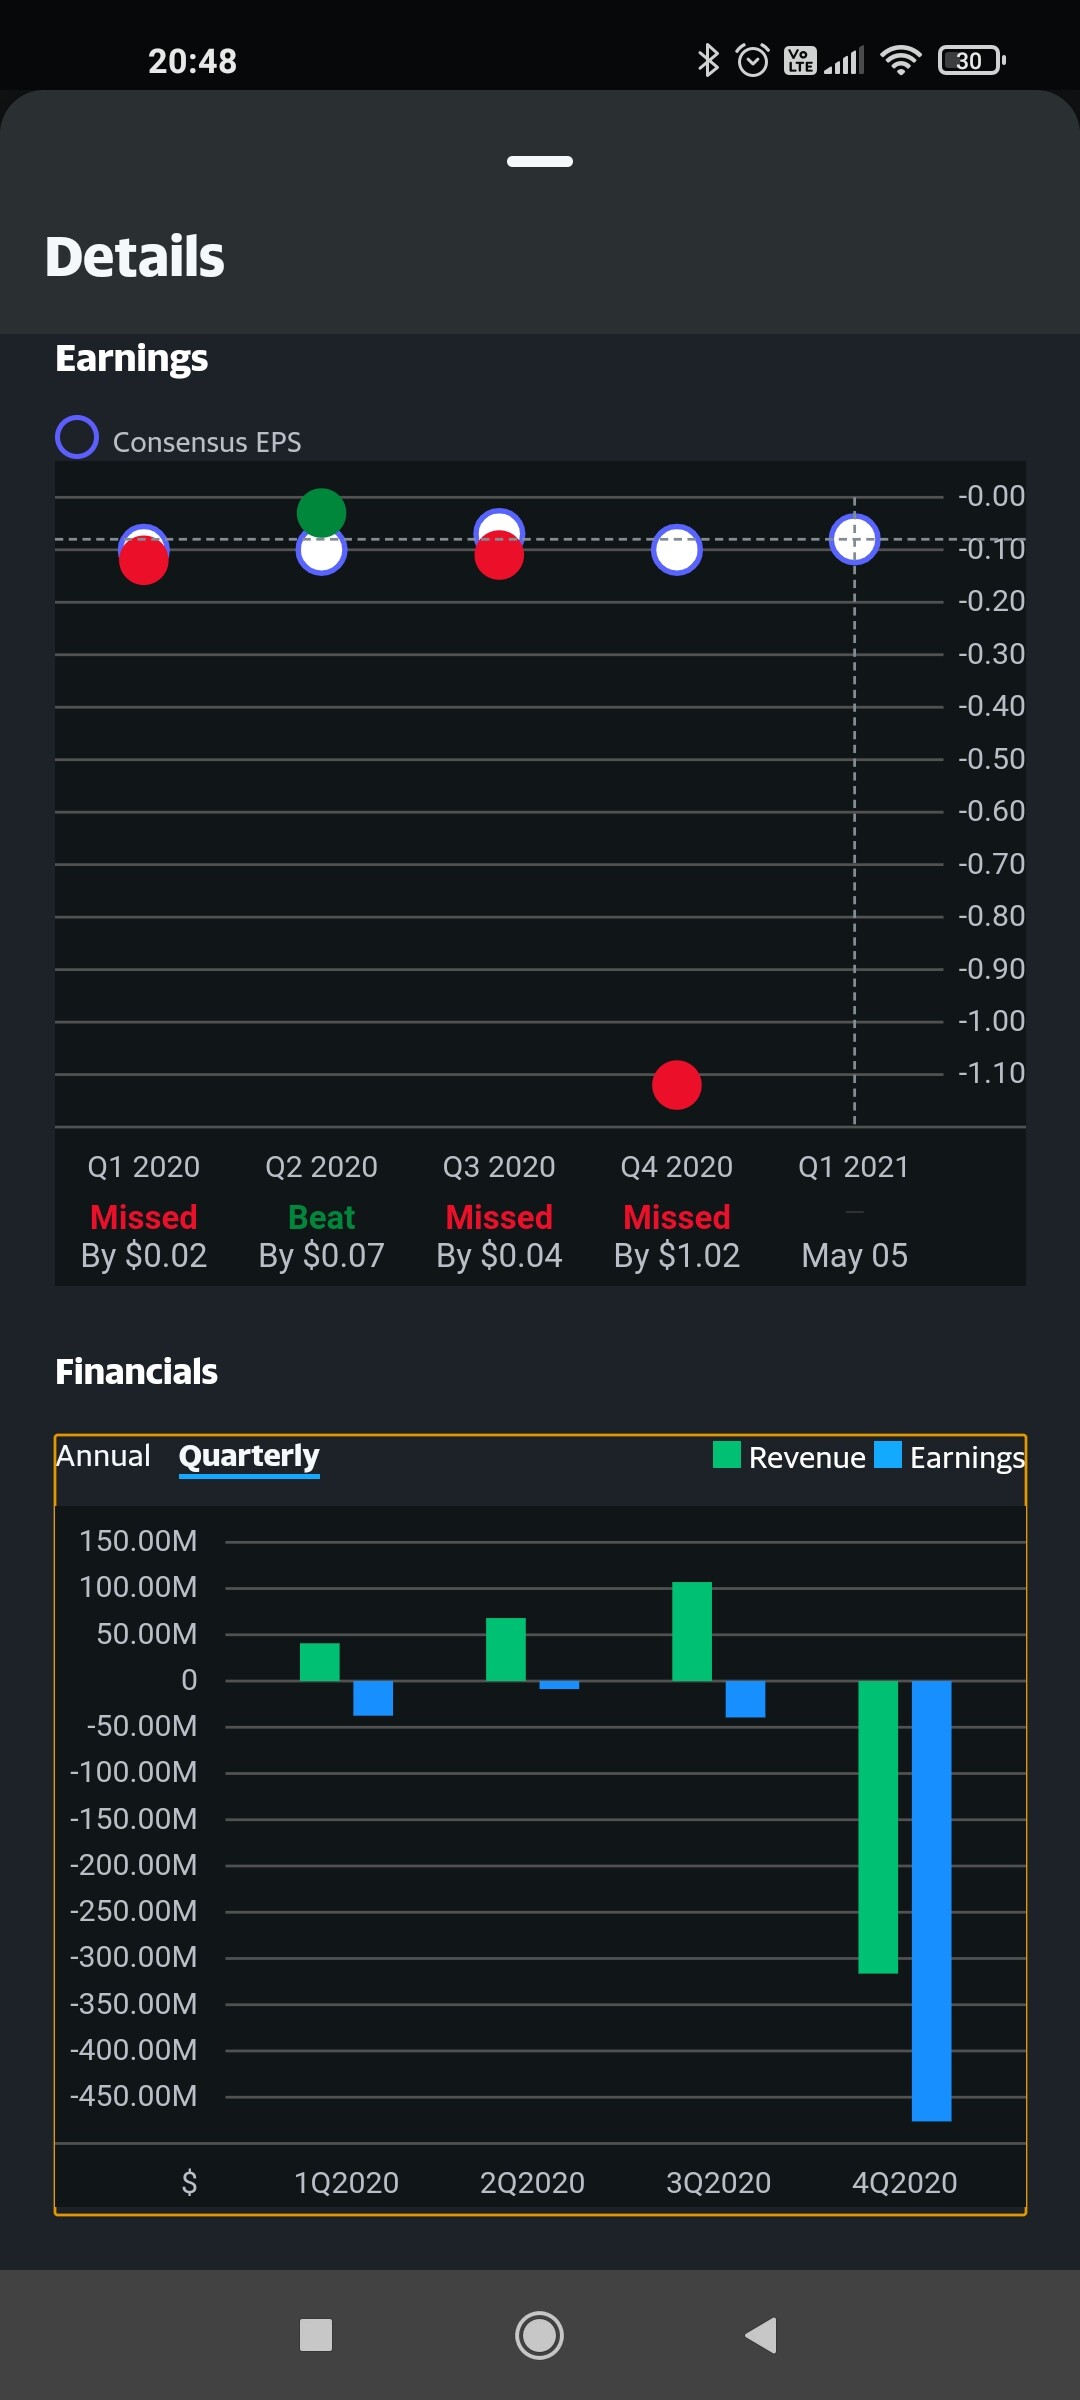Tap the red Q4 2020 actual EPS dot

pyautogui.click(x=677, y=1085)
